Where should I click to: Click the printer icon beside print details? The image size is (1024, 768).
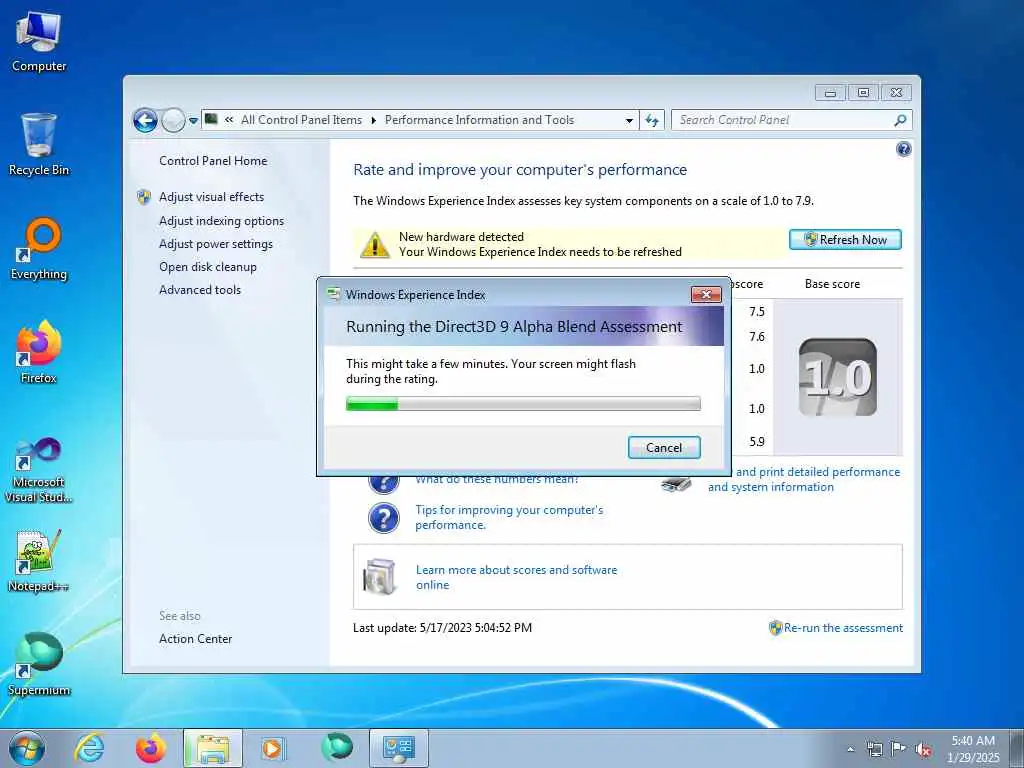tap(676, 484)
